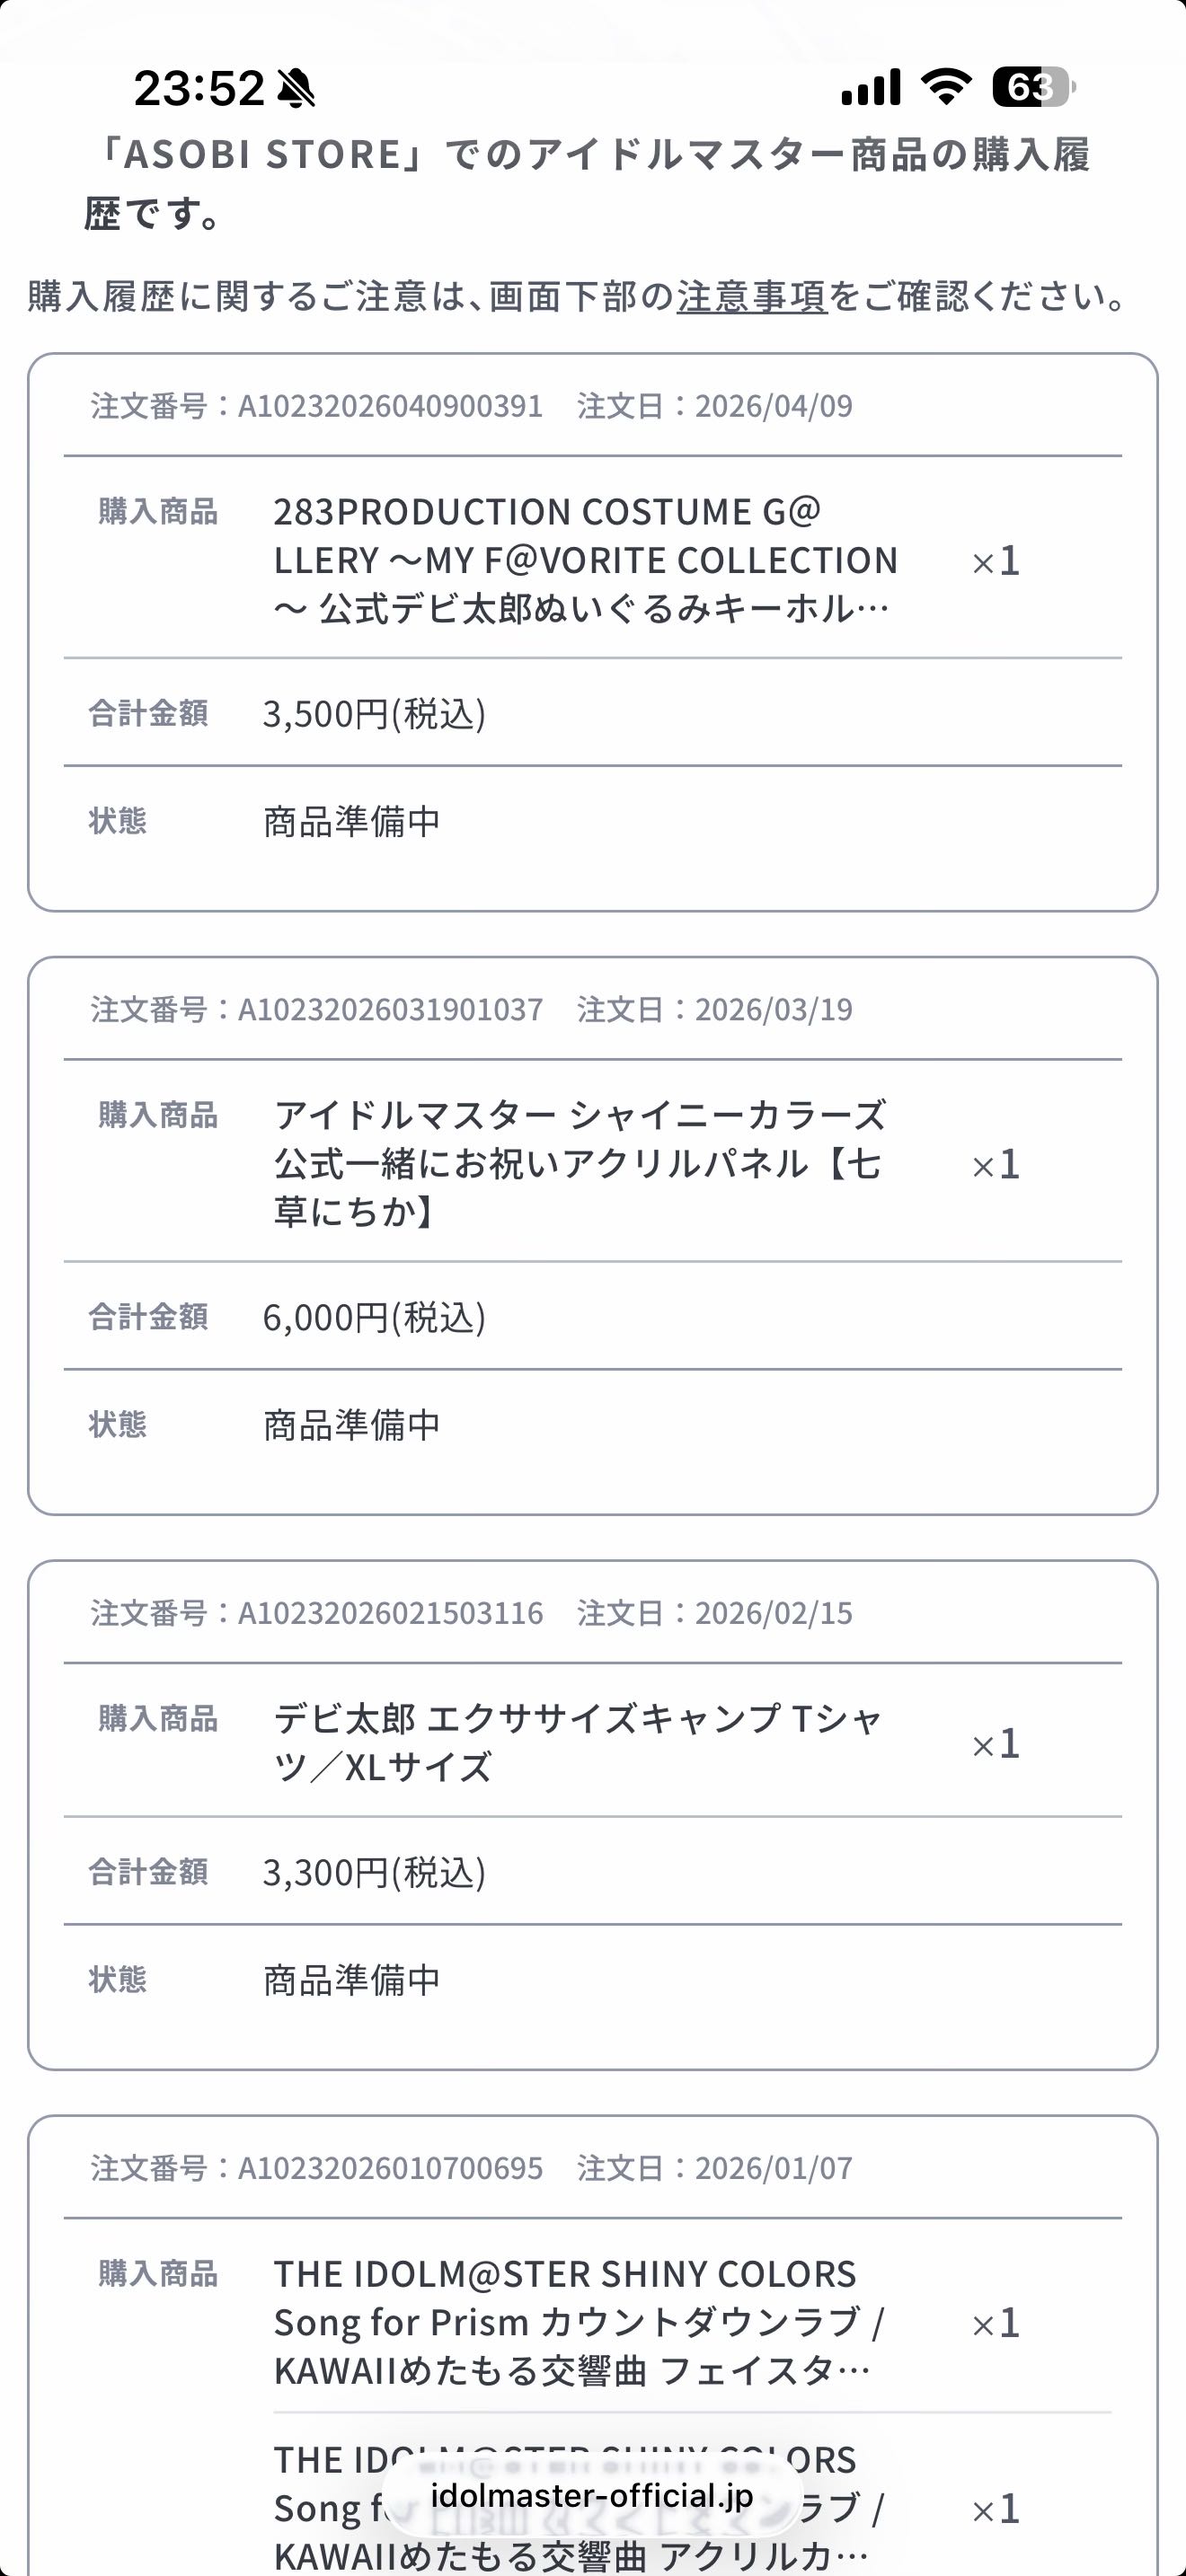1186x2576 pixels.
Task: Tap the idolmaster-official.jp address pill
Action: pos(592,2497)
